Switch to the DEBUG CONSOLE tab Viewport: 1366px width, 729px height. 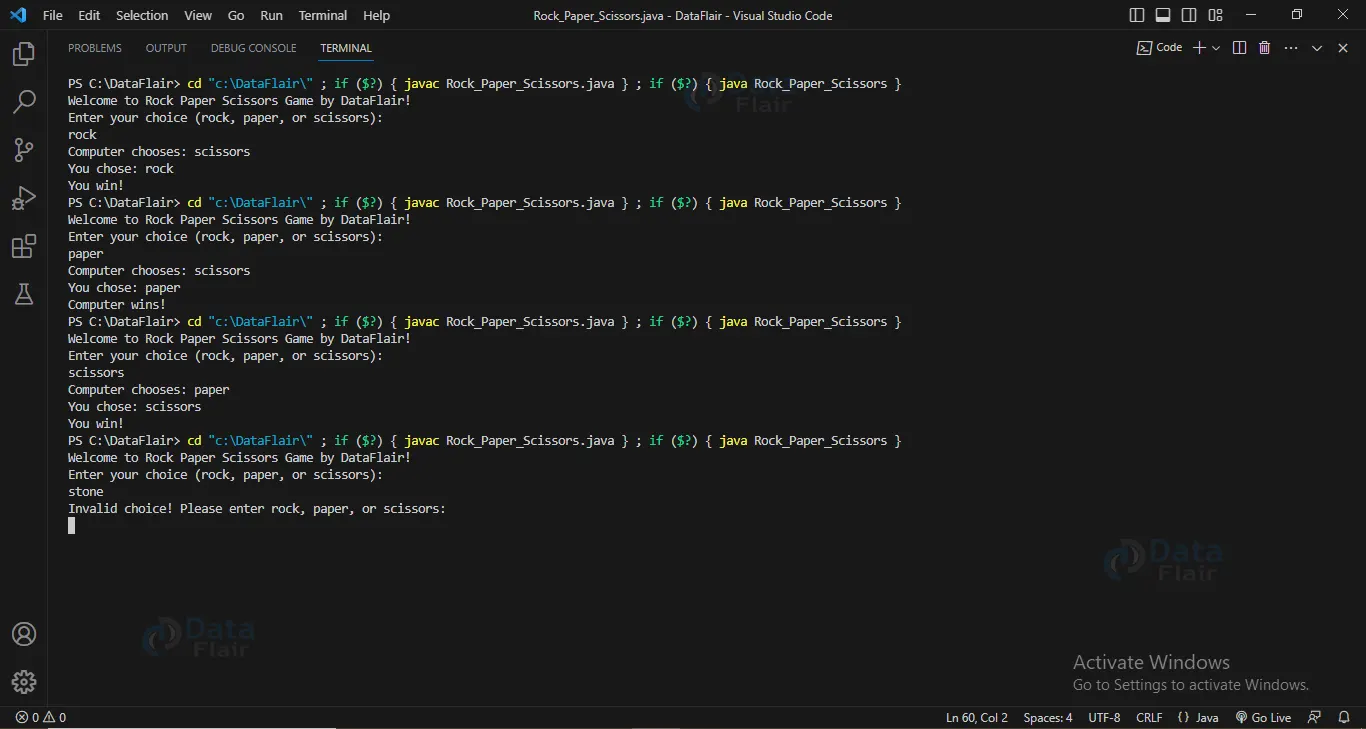pos(254,48)
